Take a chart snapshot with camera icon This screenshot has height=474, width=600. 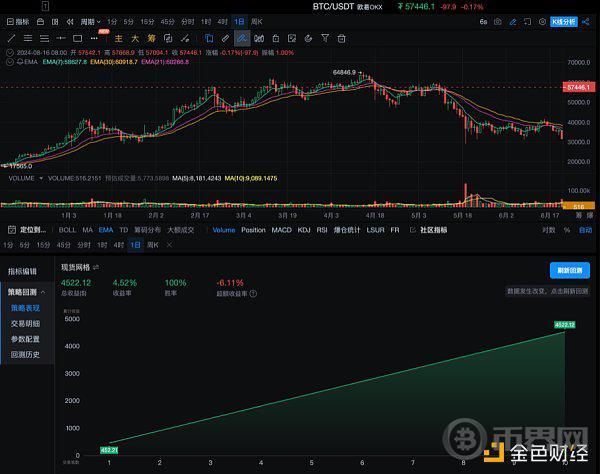click(x=497, y=22)
